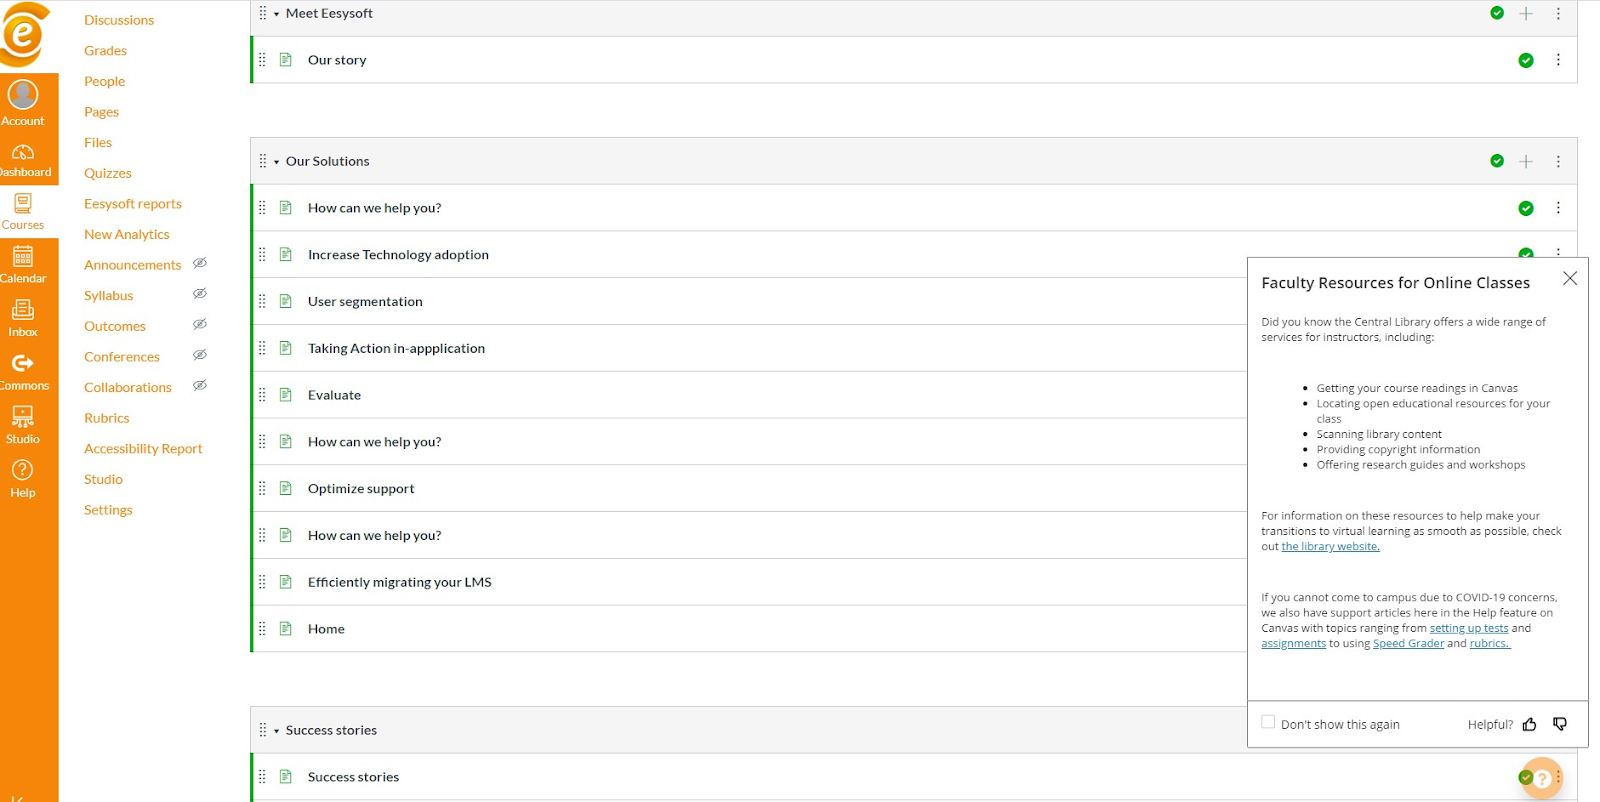Follow the library website link
The width and height of the screenshot is (1600, 802).
tap(1330, 547)
